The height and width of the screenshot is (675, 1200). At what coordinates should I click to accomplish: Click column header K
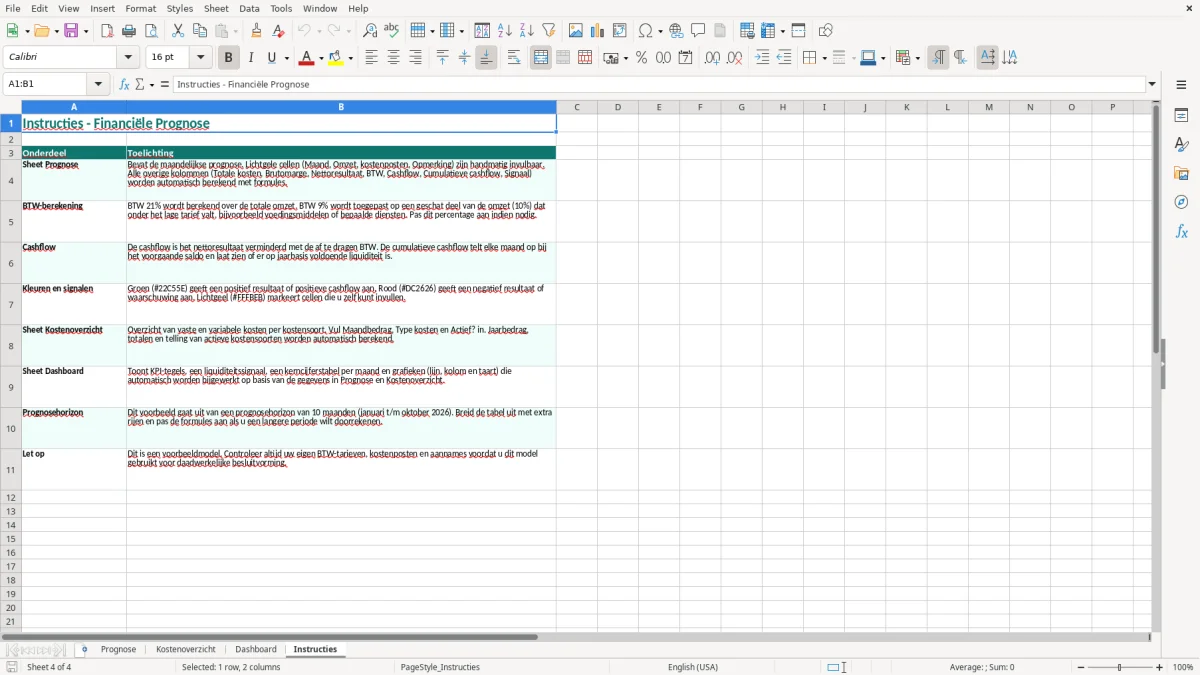[x=906, y=107]
